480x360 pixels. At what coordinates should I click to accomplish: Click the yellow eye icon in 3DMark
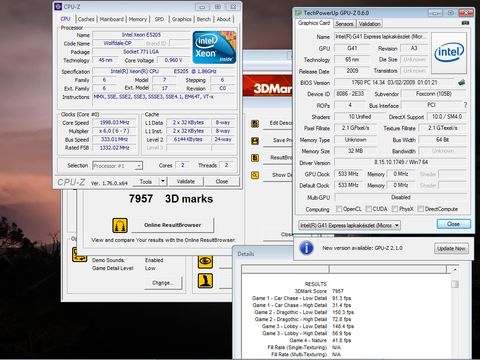[205, 262]
